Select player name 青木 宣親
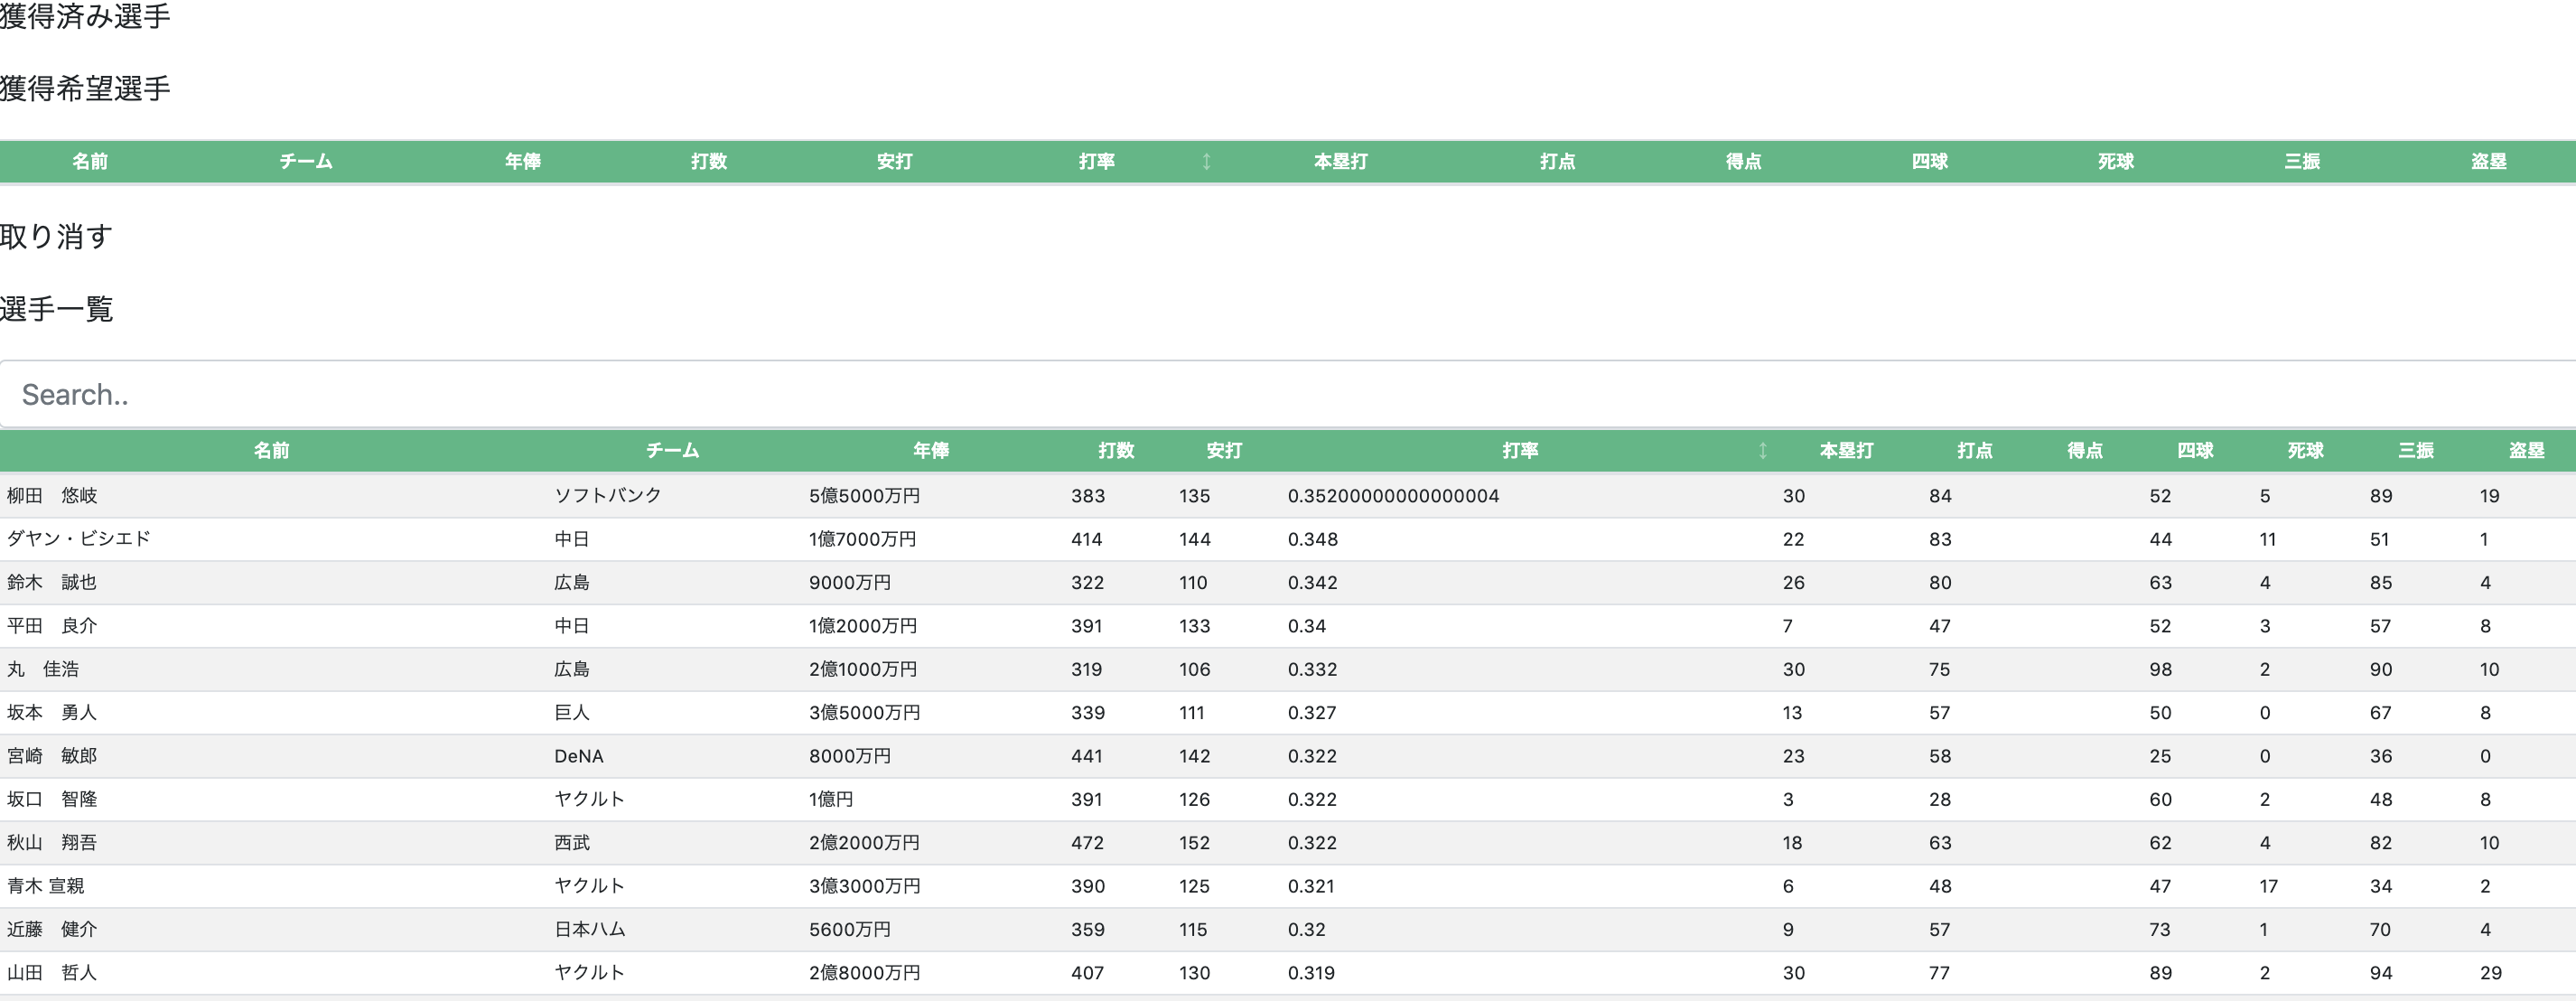The width and height of the screenshot is (2576, 1001). 46,886
